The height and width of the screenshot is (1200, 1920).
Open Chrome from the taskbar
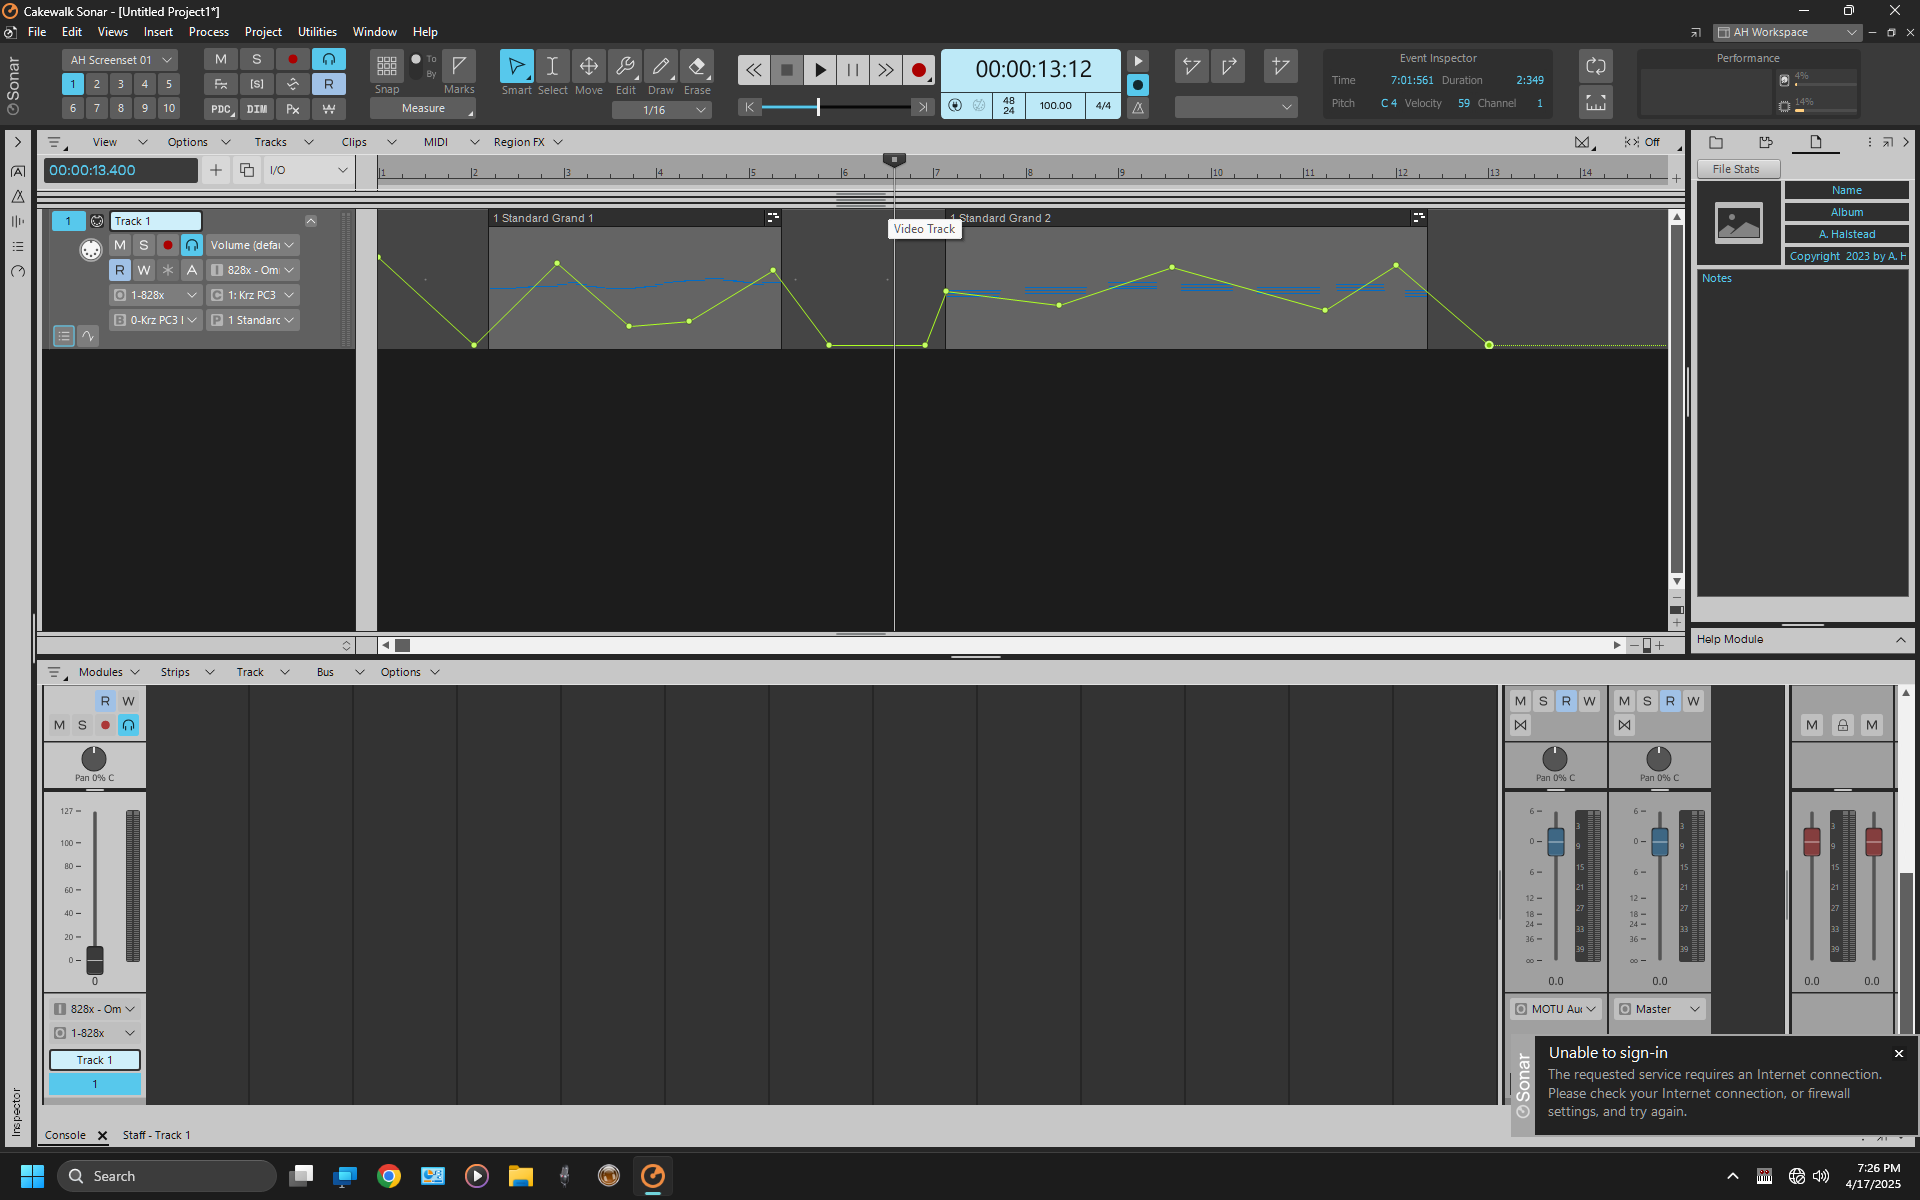coord(389,1176)
